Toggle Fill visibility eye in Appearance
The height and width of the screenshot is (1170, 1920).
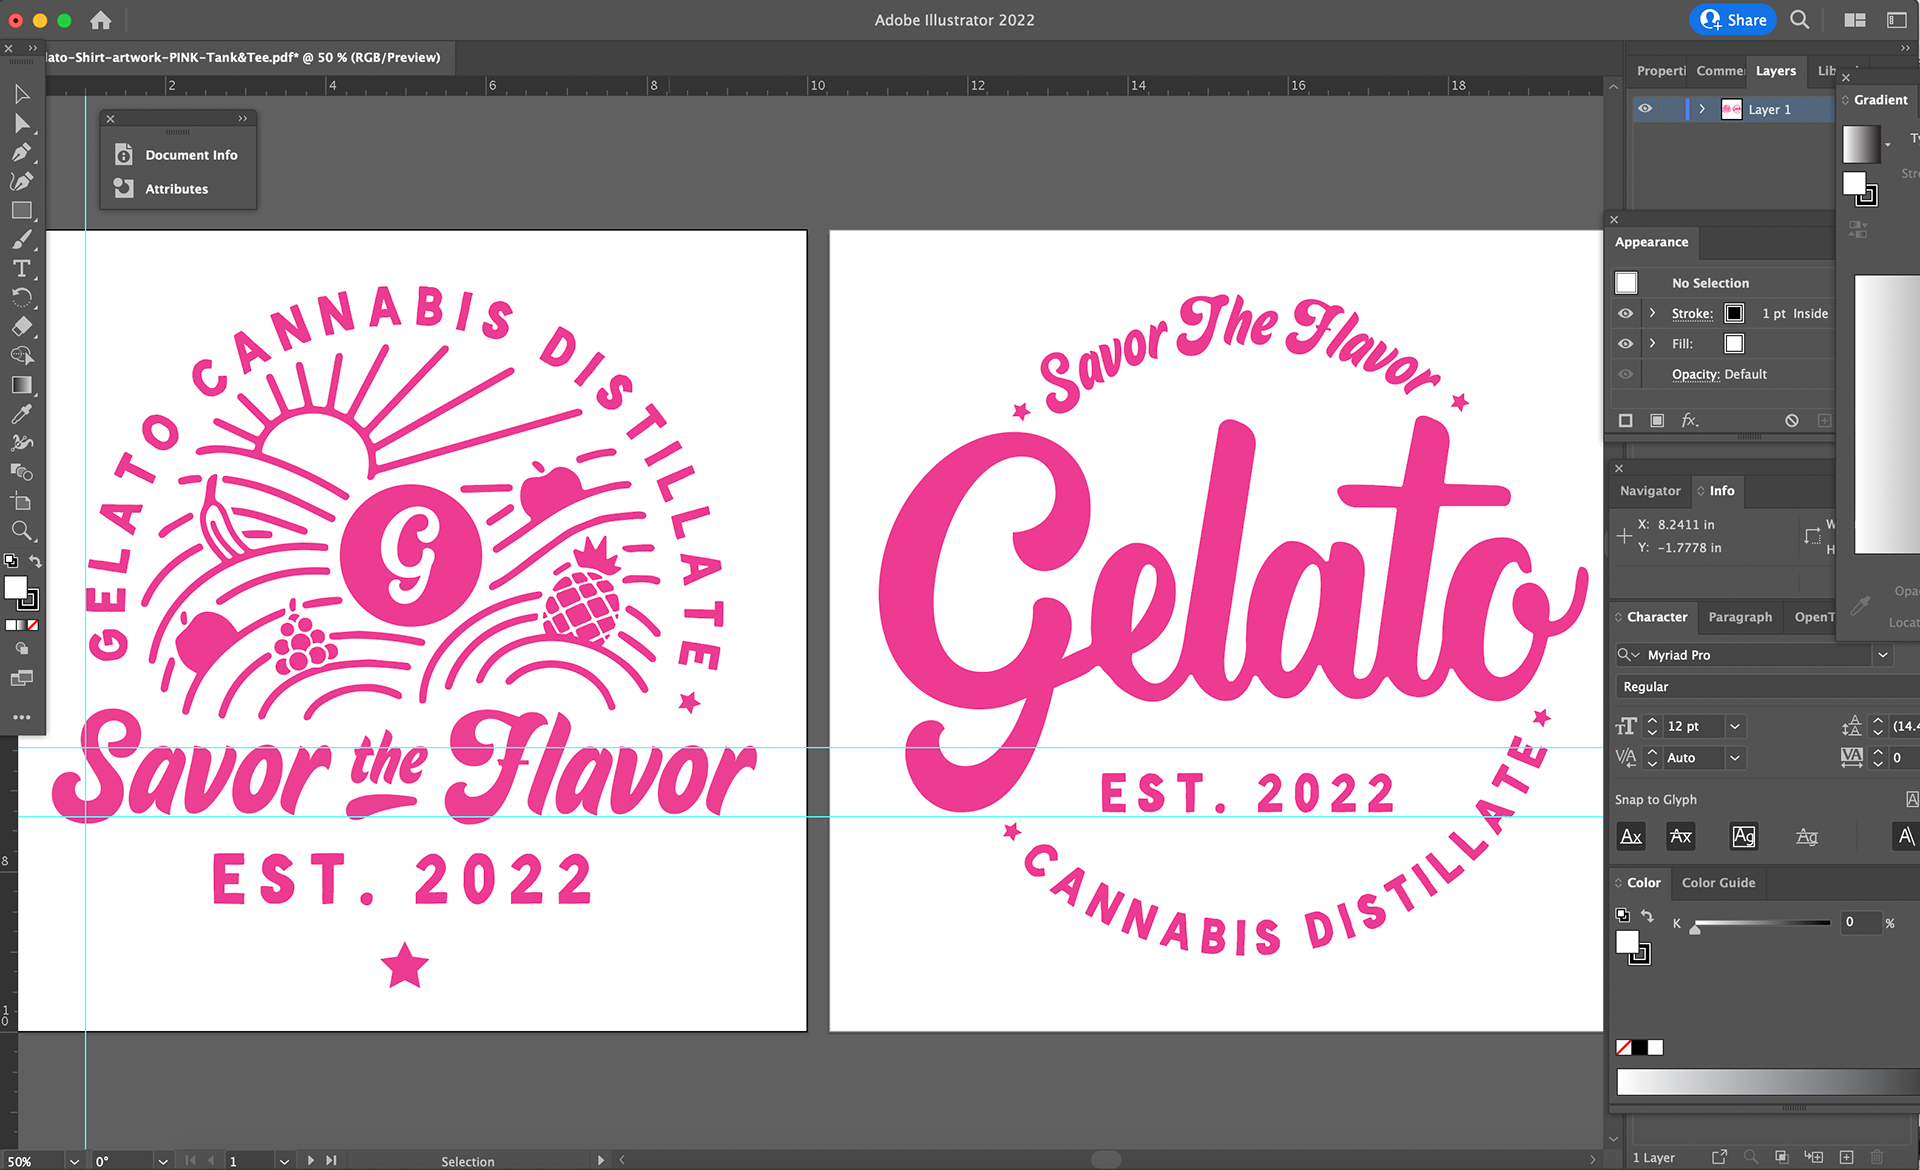(1626, 343)
